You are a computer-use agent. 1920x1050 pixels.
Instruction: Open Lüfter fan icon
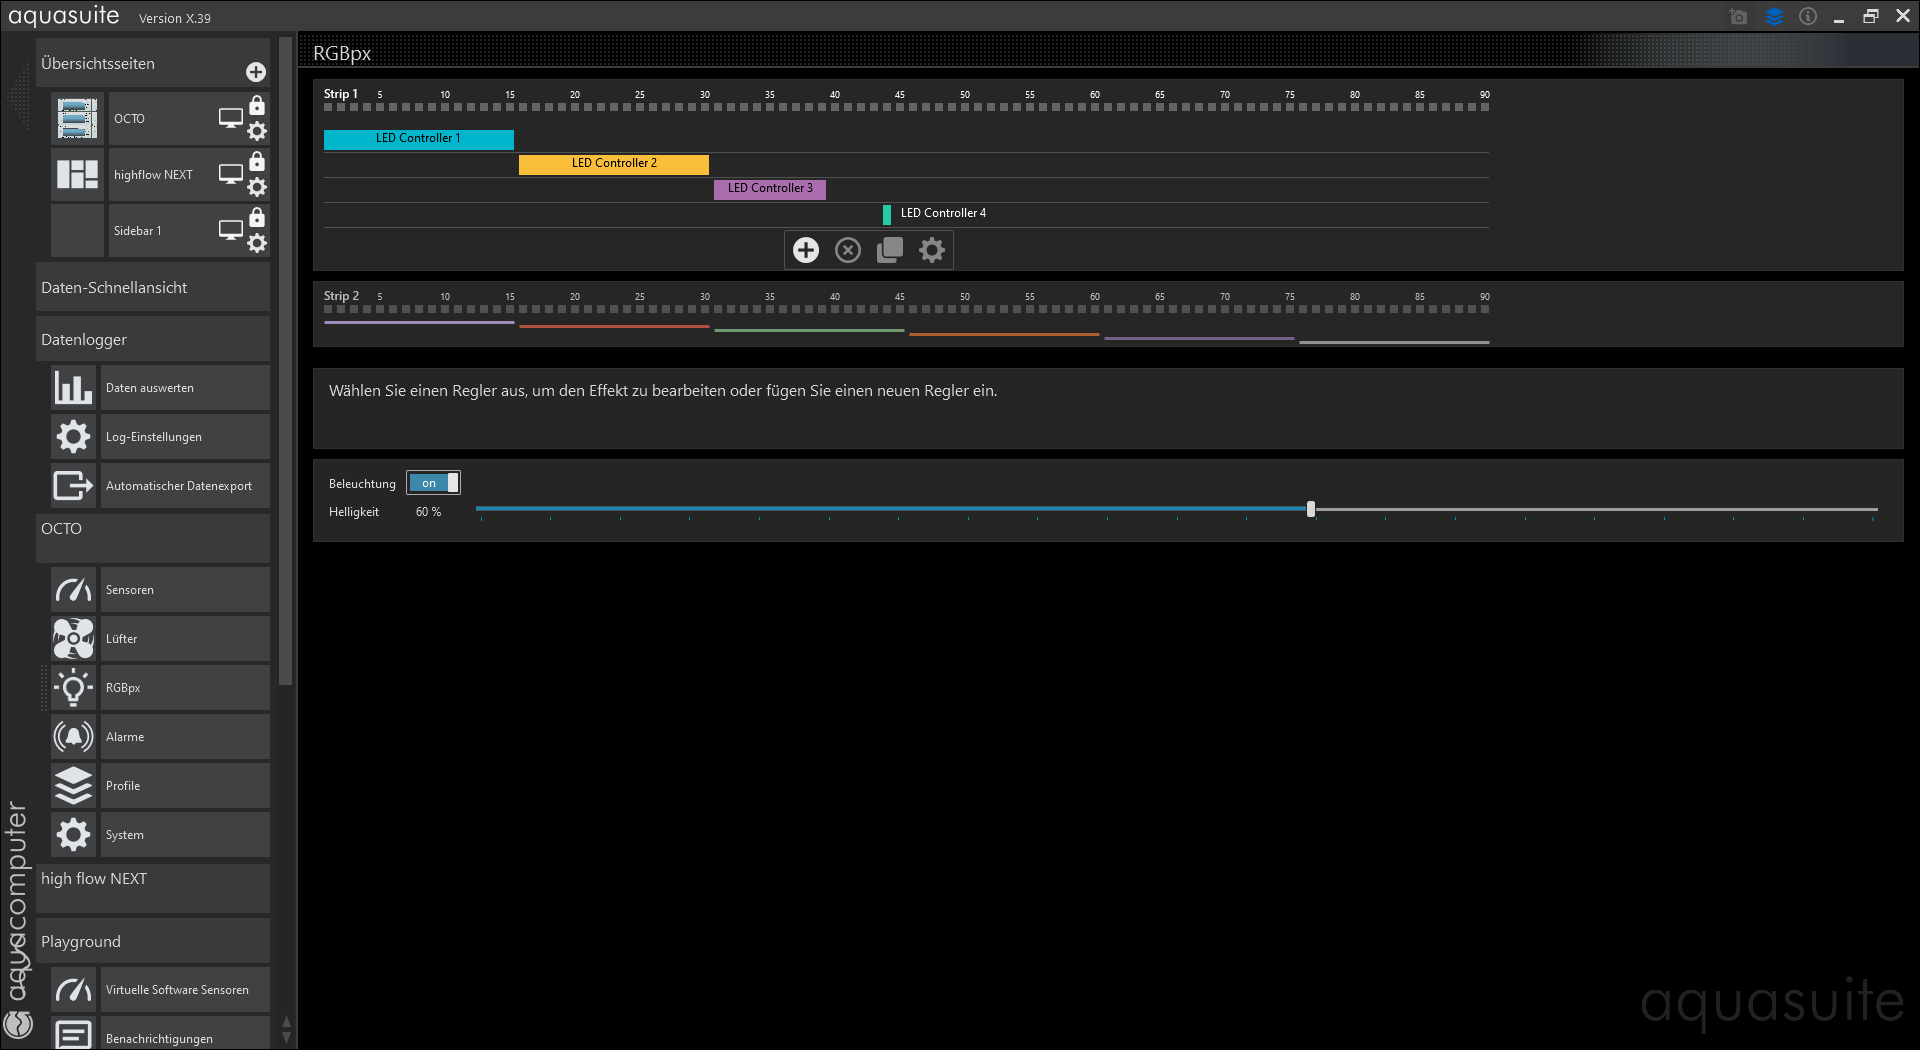point(73,638)
